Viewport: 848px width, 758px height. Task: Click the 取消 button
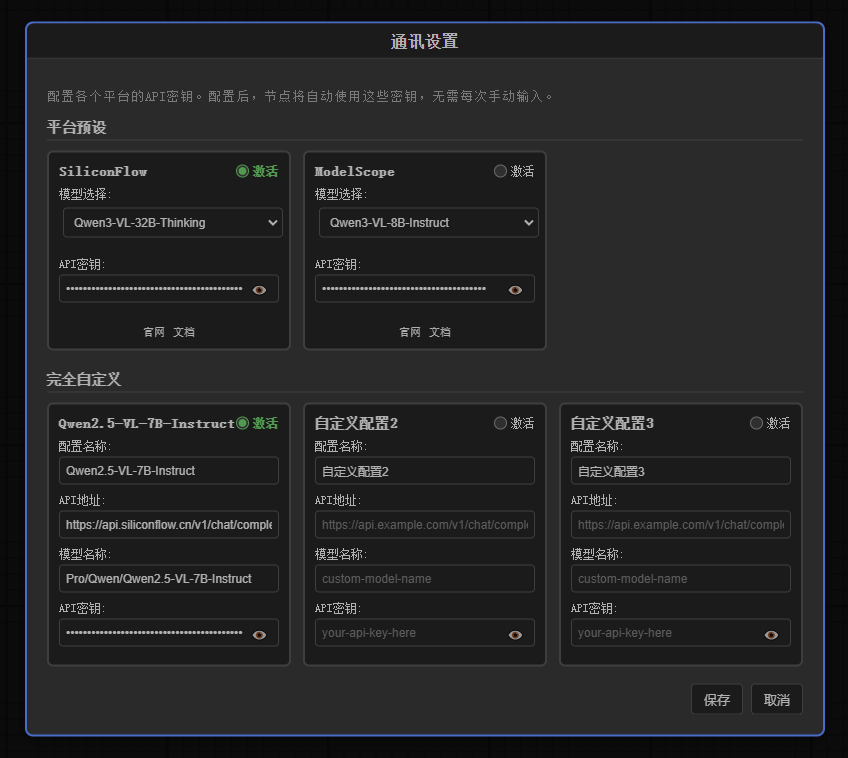point(777,700)
